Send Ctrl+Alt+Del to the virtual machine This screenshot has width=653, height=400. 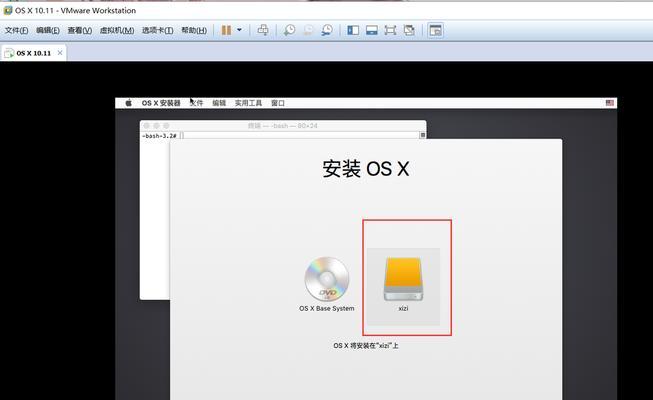coord(263,30)
